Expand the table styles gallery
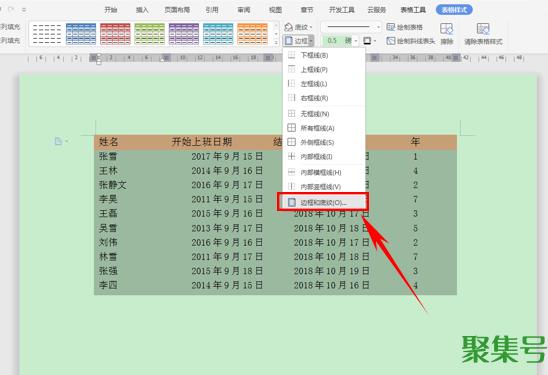 tap(276, 42)
